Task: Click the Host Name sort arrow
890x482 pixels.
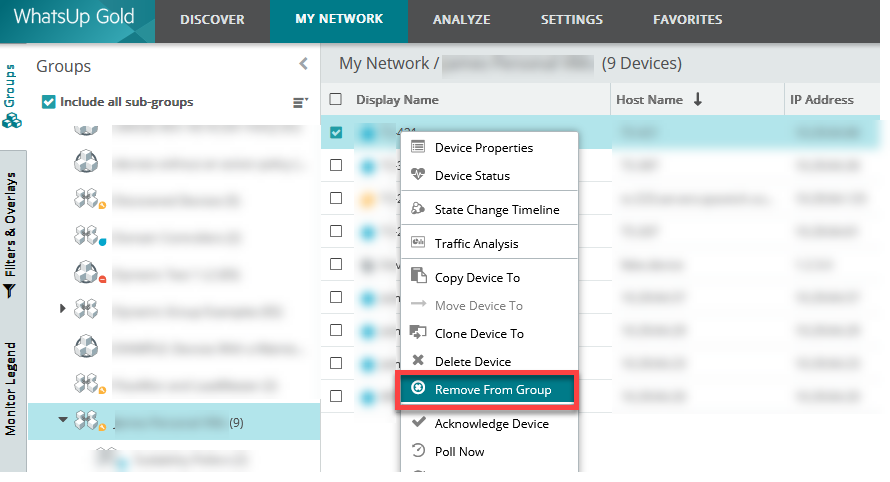Action: (x=698, y=100)
